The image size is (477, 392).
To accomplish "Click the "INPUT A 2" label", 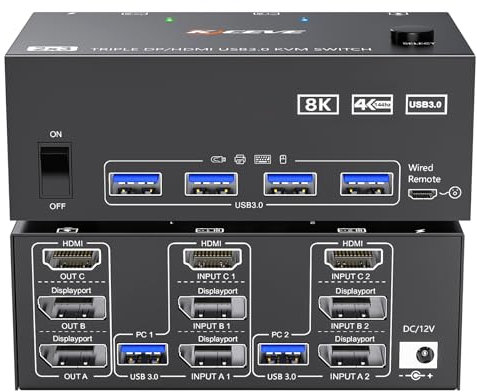I will [350, 377].
